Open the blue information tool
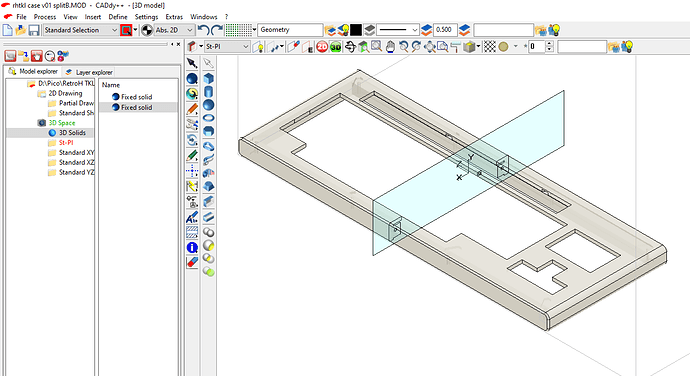The width and height of the screenshot is (690, 376). 192,247
